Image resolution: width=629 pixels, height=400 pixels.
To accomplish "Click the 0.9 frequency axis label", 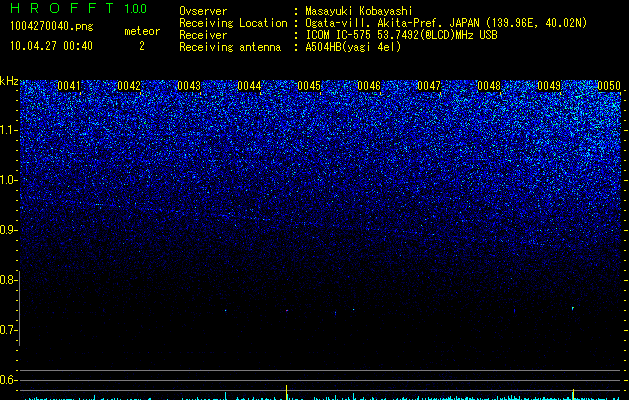I will [8, 230].
